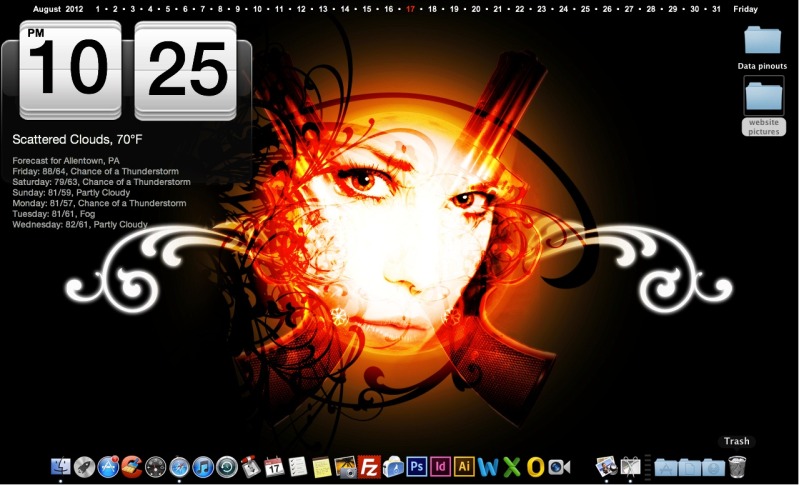Open Documents folder stack in Dock
The width and height of the screenshot is (799, 485).
click(x=689, y=468)
